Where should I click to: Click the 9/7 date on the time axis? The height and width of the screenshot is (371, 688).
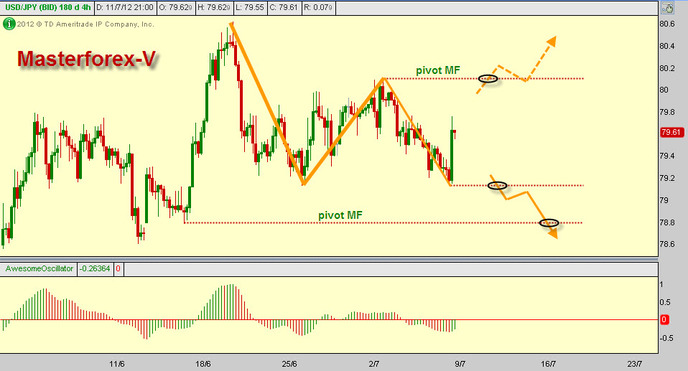(x=460, y=364)
